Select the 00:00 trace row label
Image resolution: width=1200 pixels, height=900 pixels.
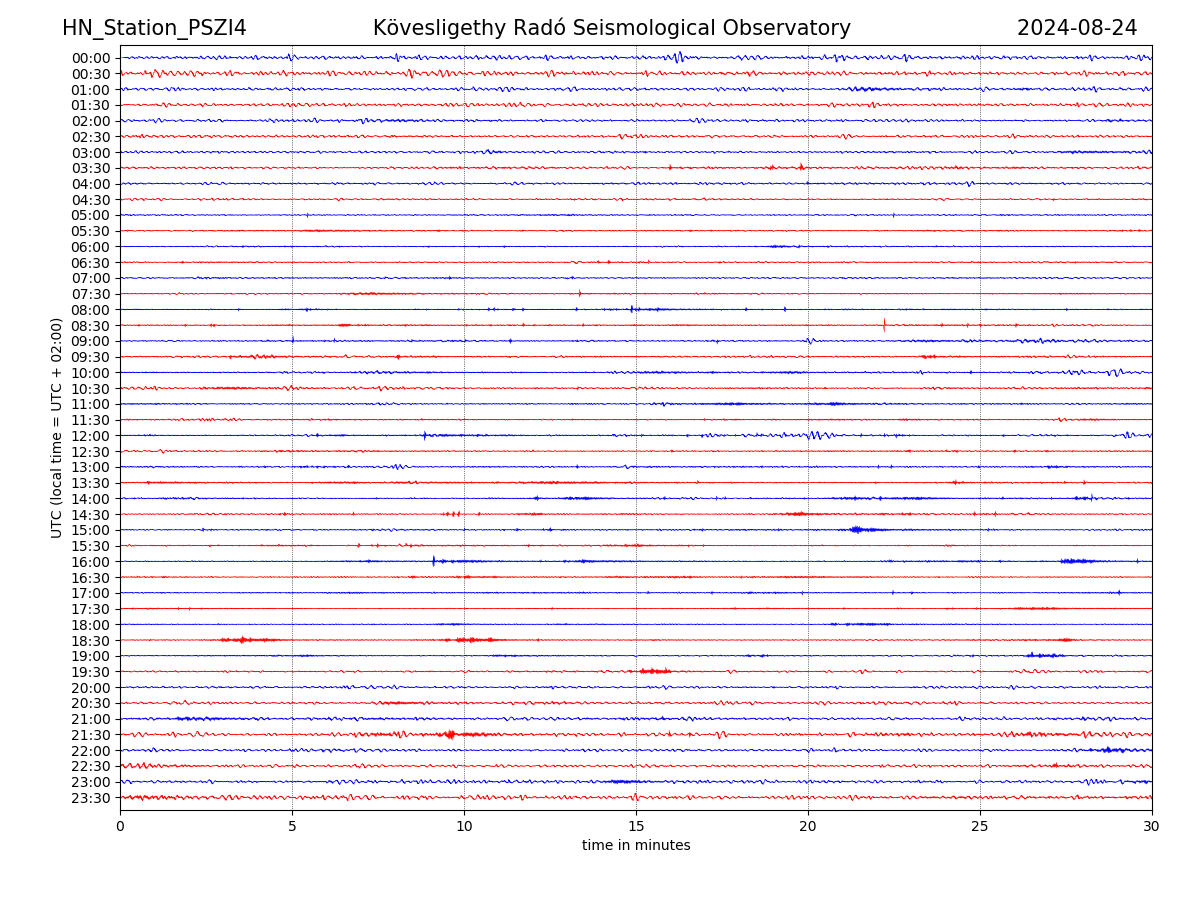click(x=91, y=58)
